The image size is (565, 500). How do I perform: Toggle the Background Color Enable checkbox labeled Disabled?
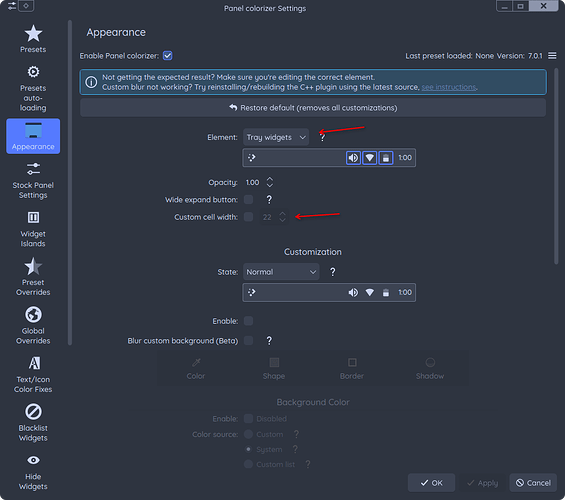(x=248, y=419)
